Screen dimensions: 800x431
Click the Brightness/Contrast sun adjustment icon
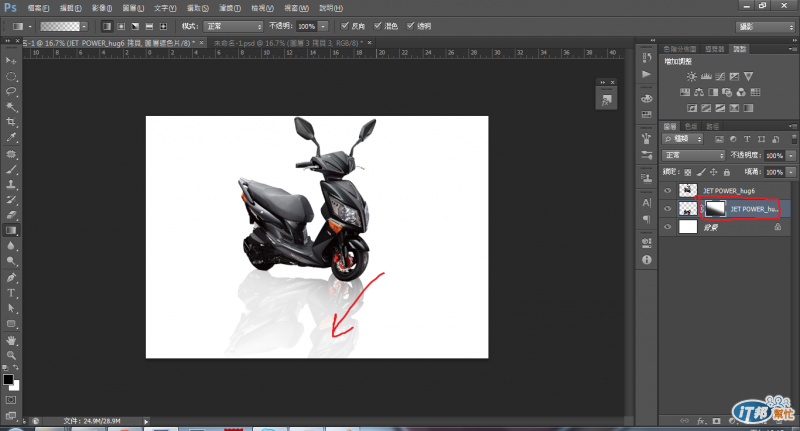[691, 76]
